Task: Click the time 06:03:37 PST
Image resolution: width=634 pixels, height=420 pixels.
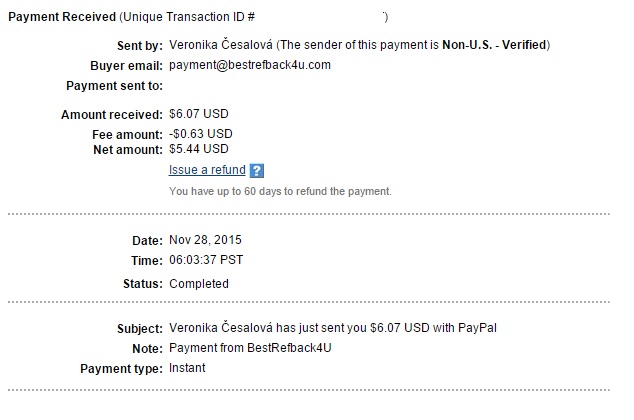Action: pyautogui.click(x=206, y=260)
